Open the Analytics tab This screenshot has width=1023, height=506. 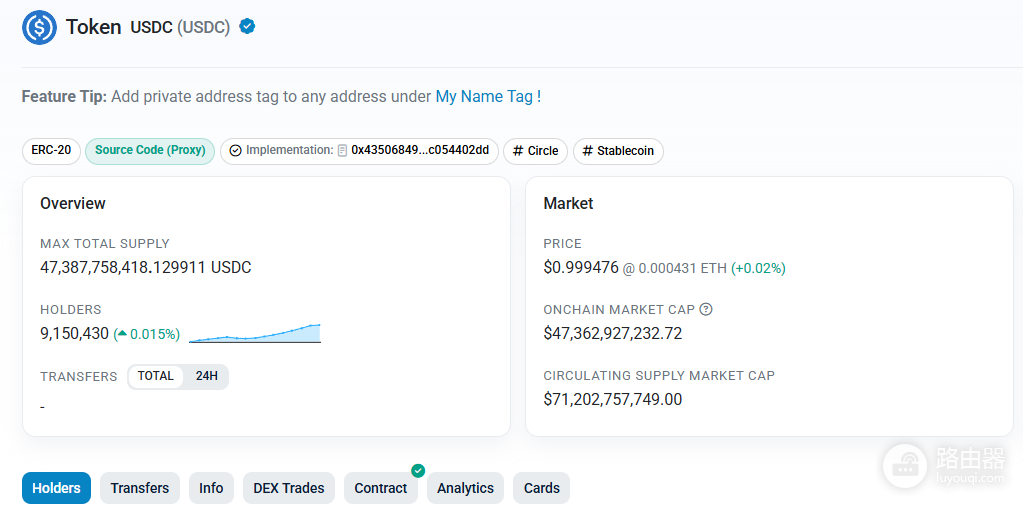point(465,488)
